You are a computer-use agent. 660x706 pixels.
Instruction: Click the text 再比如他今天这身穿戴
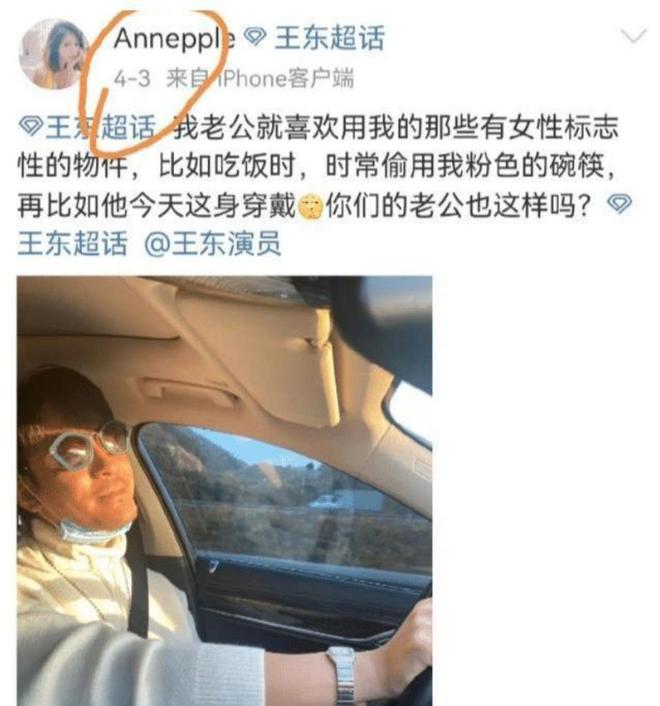157,205
